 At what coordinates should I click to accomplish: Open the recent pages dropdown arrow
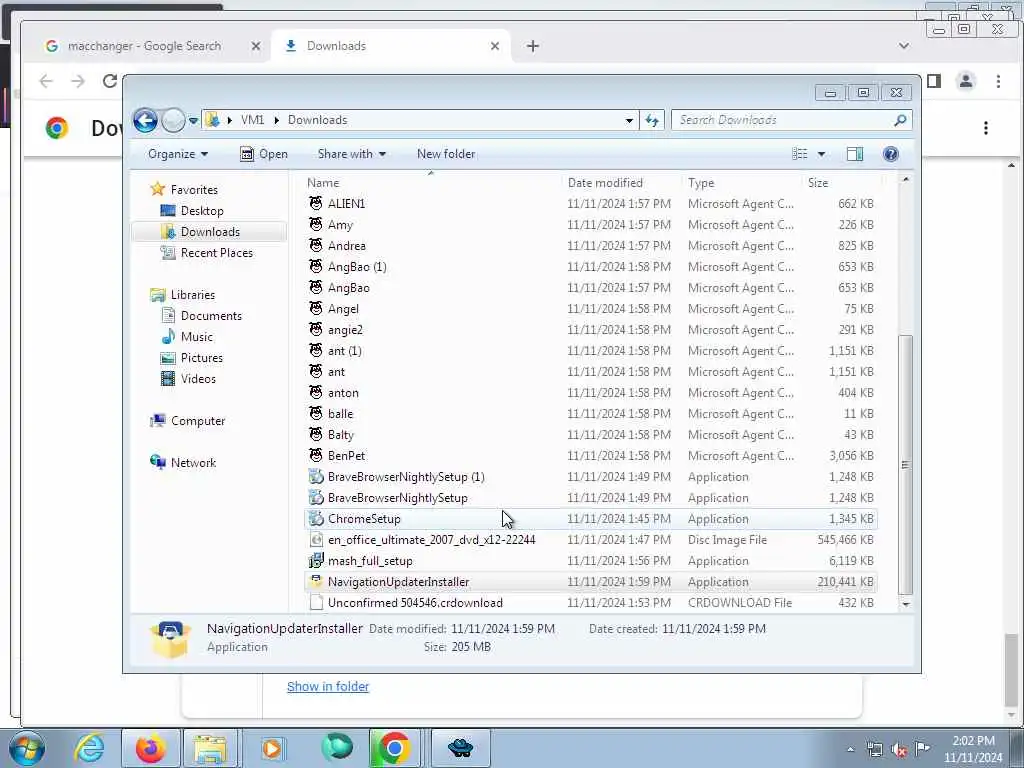pos(193,121)
